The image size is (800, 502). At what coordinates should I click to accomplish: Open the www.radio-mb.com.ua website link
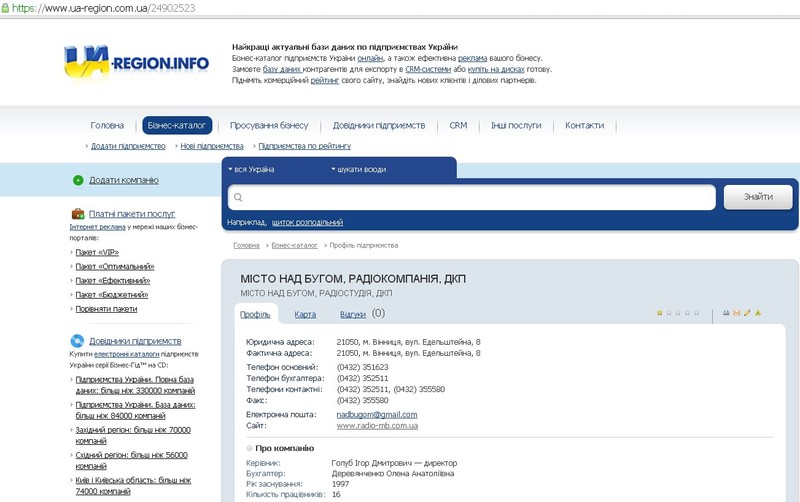coord(377,426)
